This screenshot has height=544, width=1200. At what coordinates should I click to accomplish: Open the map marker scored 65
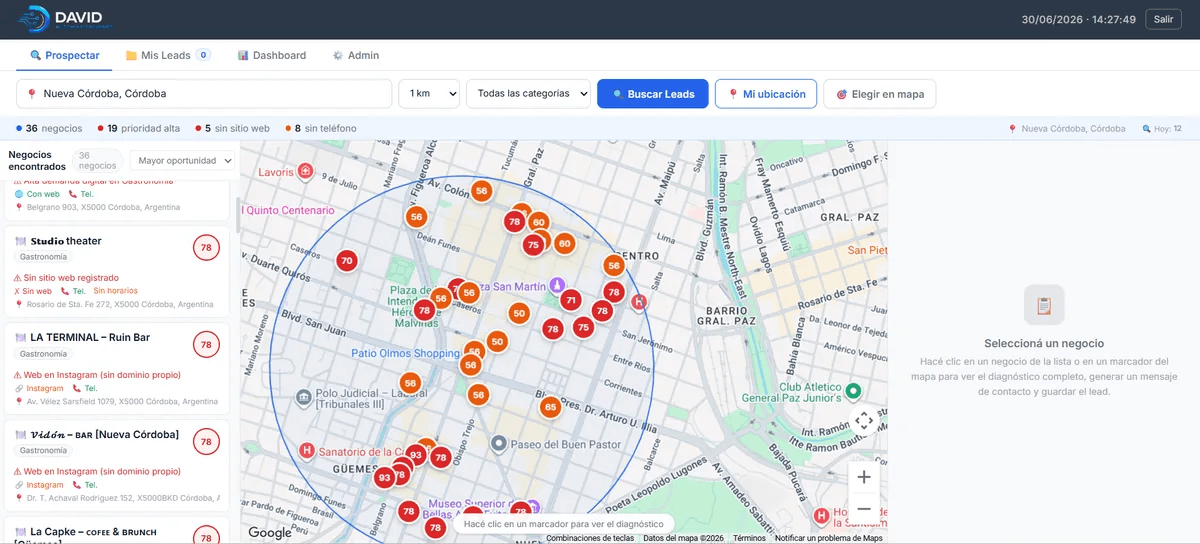[550, 407]
